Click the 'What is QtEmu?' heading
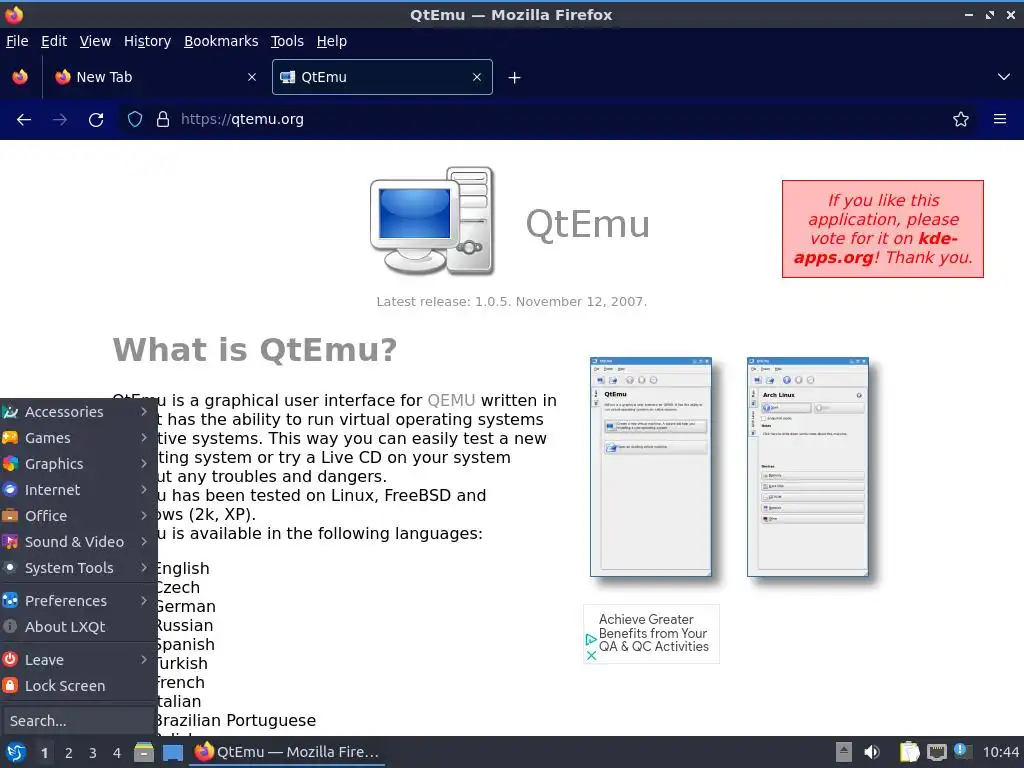This screenshot has height=768, width=1024. click(x=255, y=349)
